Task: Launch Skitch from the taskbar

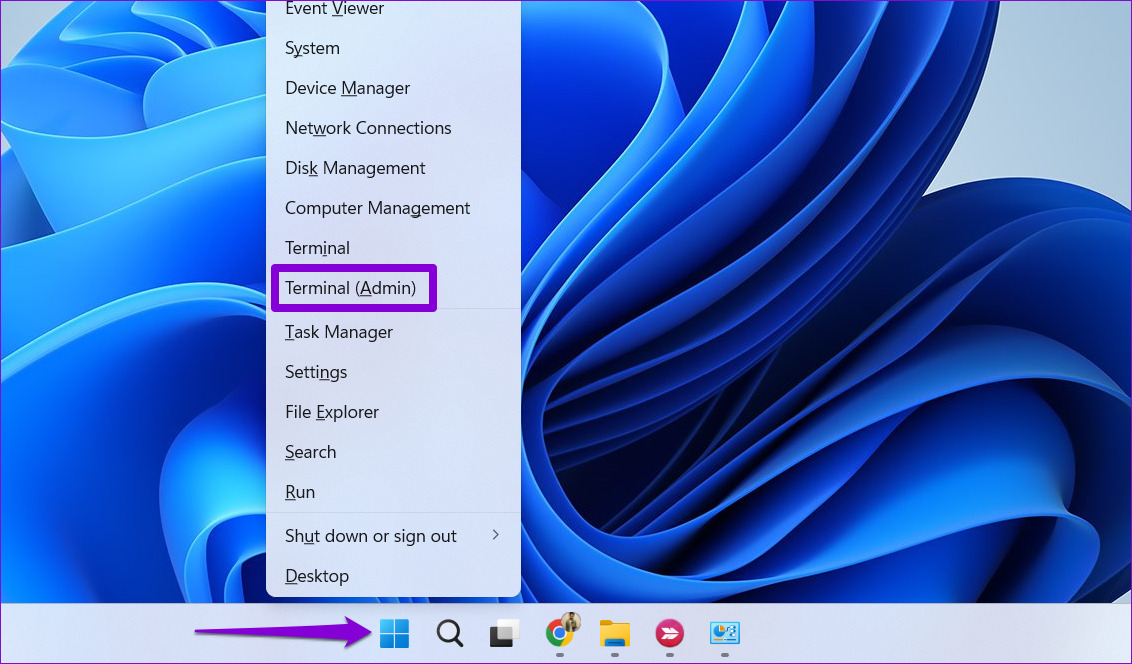Action: [669, 634]
